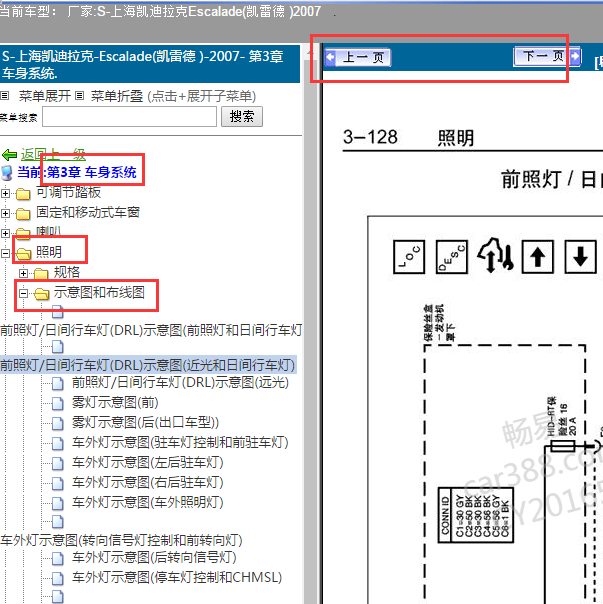
Task: Click the 固定和移动式车窗 folder icon
Action: (x=23, y=213)
